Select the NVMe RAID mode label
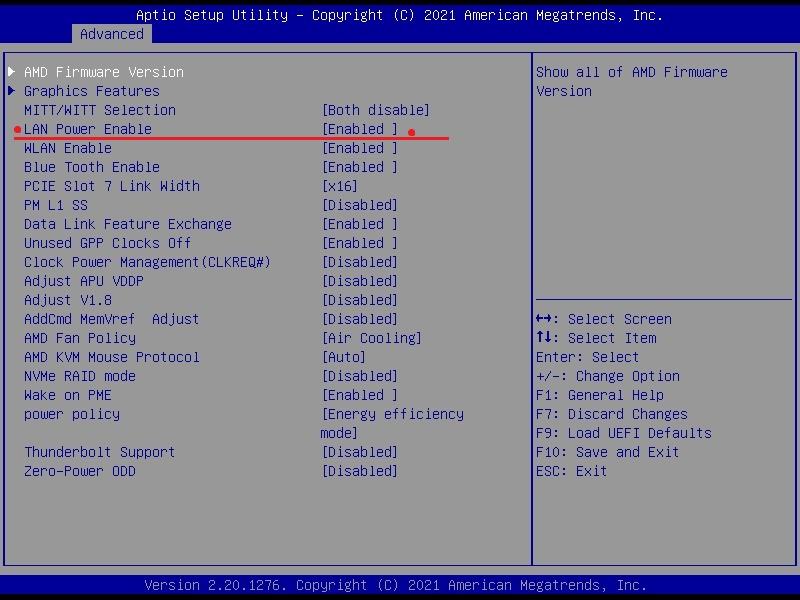The width and height of the screenshot is (800, 600). pos(80,376)
